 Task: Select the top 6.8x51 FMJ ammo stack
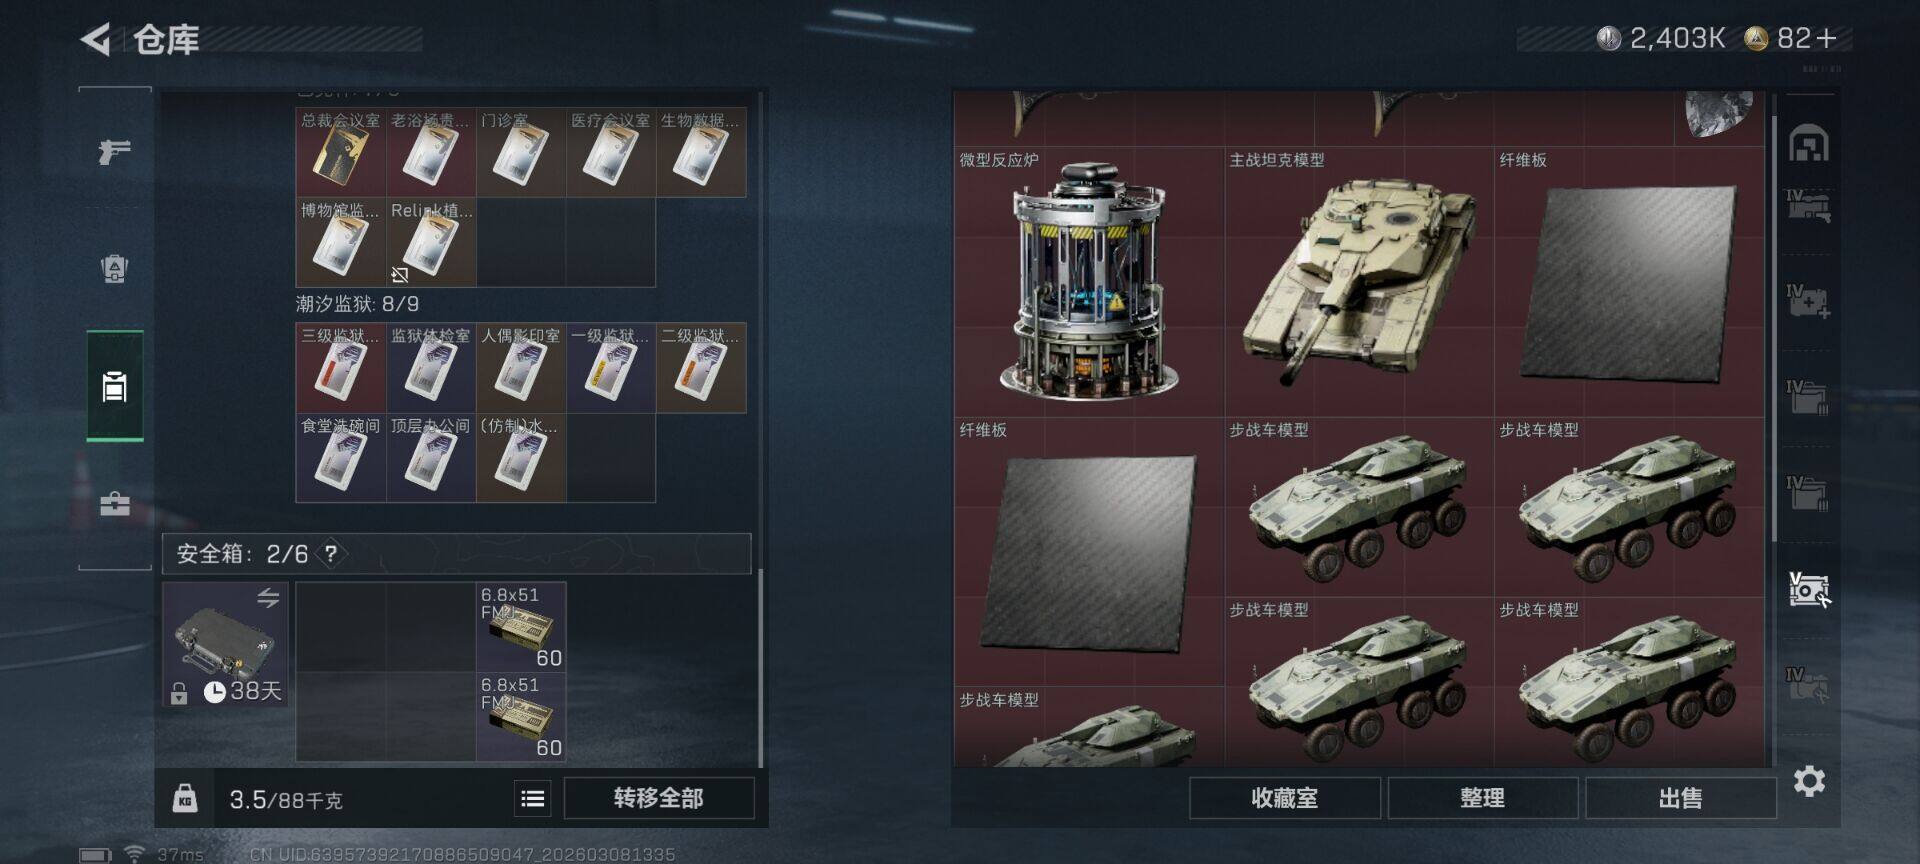(x=521, y=627)
